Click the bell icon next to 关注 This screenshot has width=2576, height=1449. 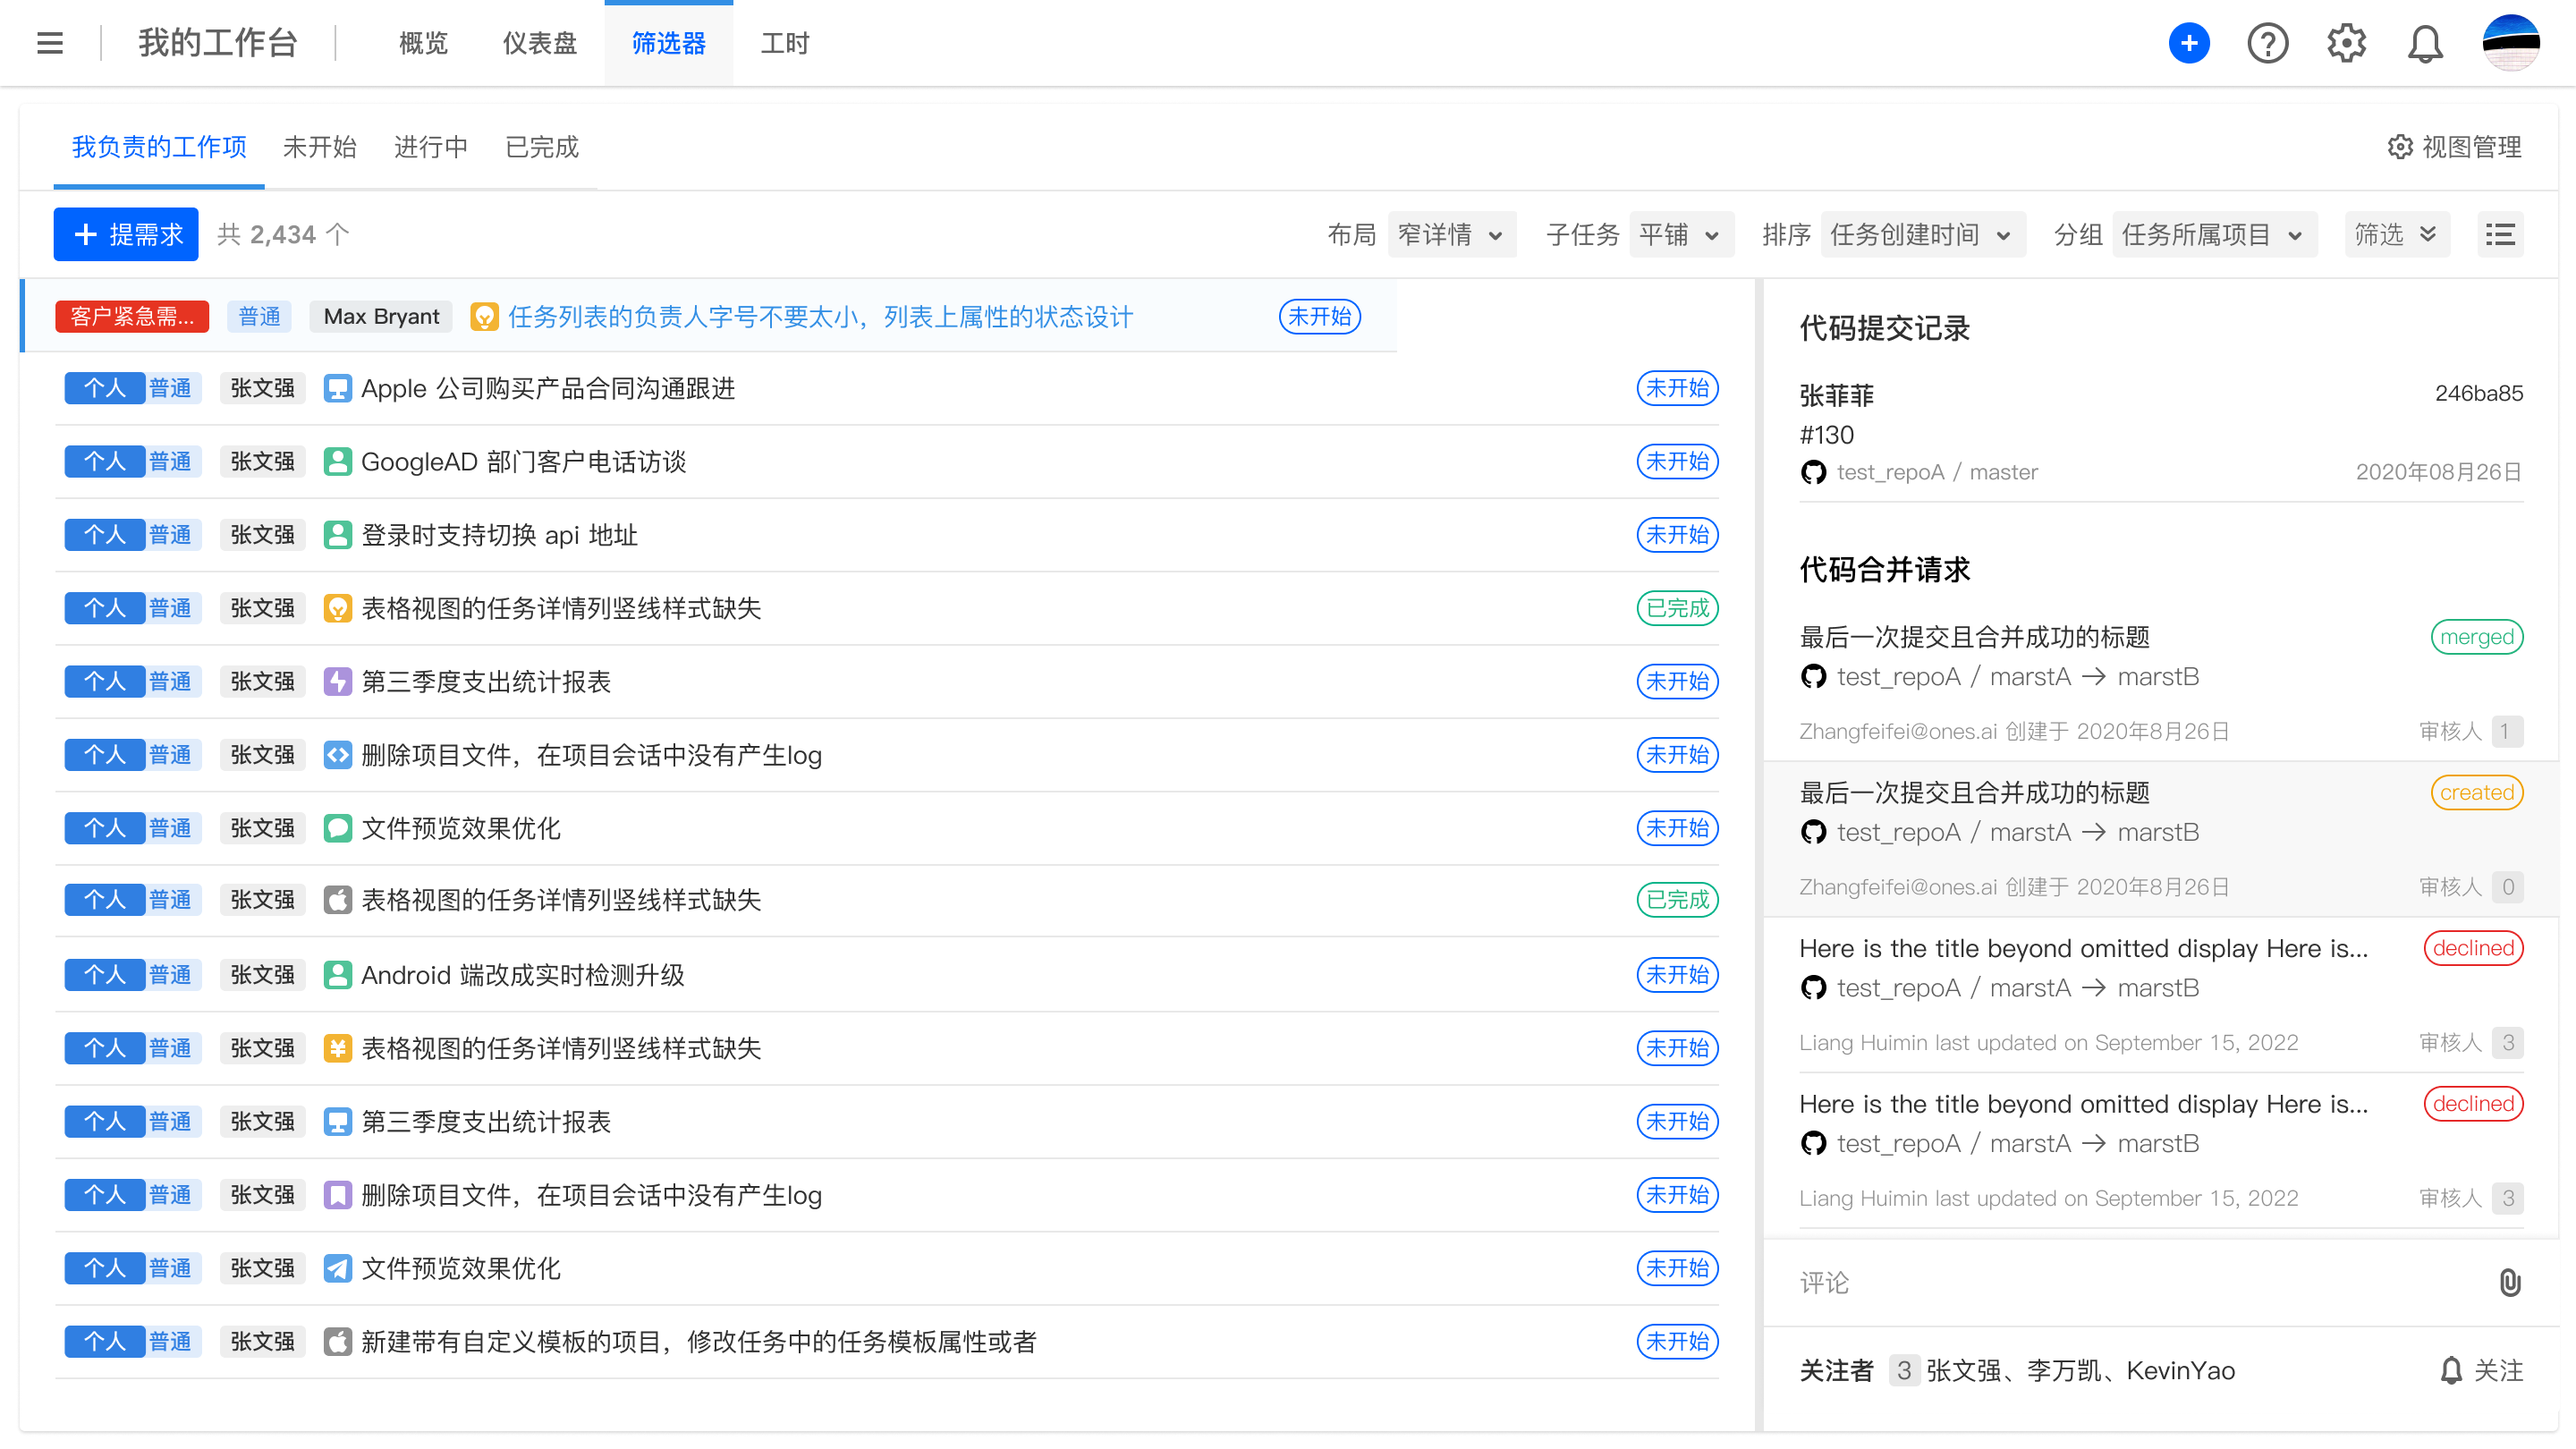[x=2451, y=1370]
